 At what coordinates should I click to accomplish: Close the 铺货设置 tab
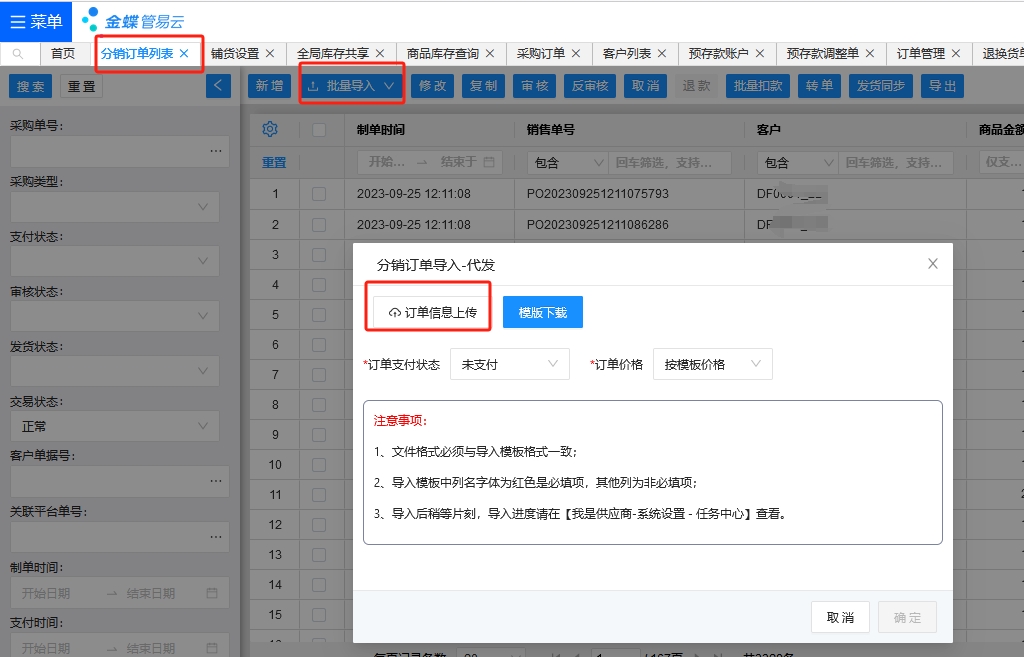(270, 54)
